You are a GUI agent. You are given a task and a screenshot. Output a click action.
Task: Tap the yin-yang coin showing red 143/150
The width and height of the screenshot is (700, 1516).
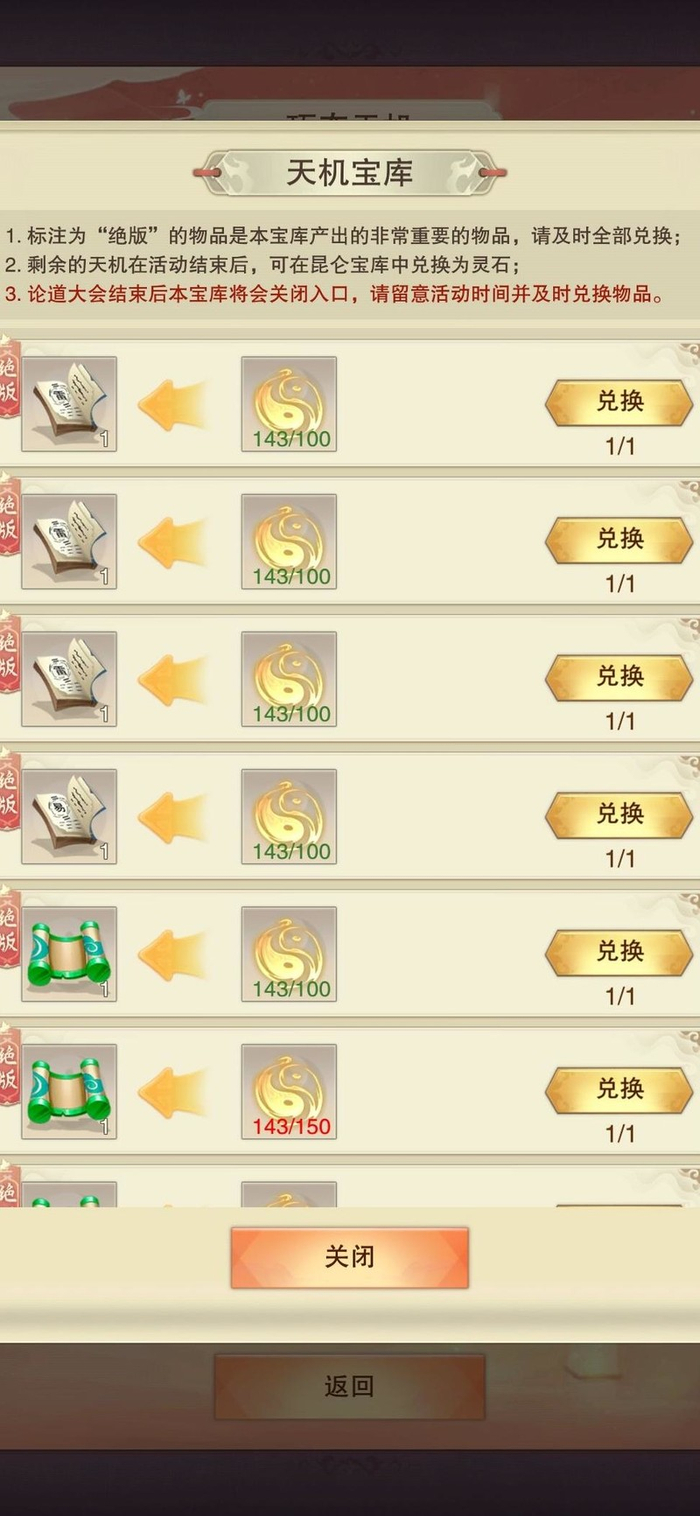coord(289,1091)
